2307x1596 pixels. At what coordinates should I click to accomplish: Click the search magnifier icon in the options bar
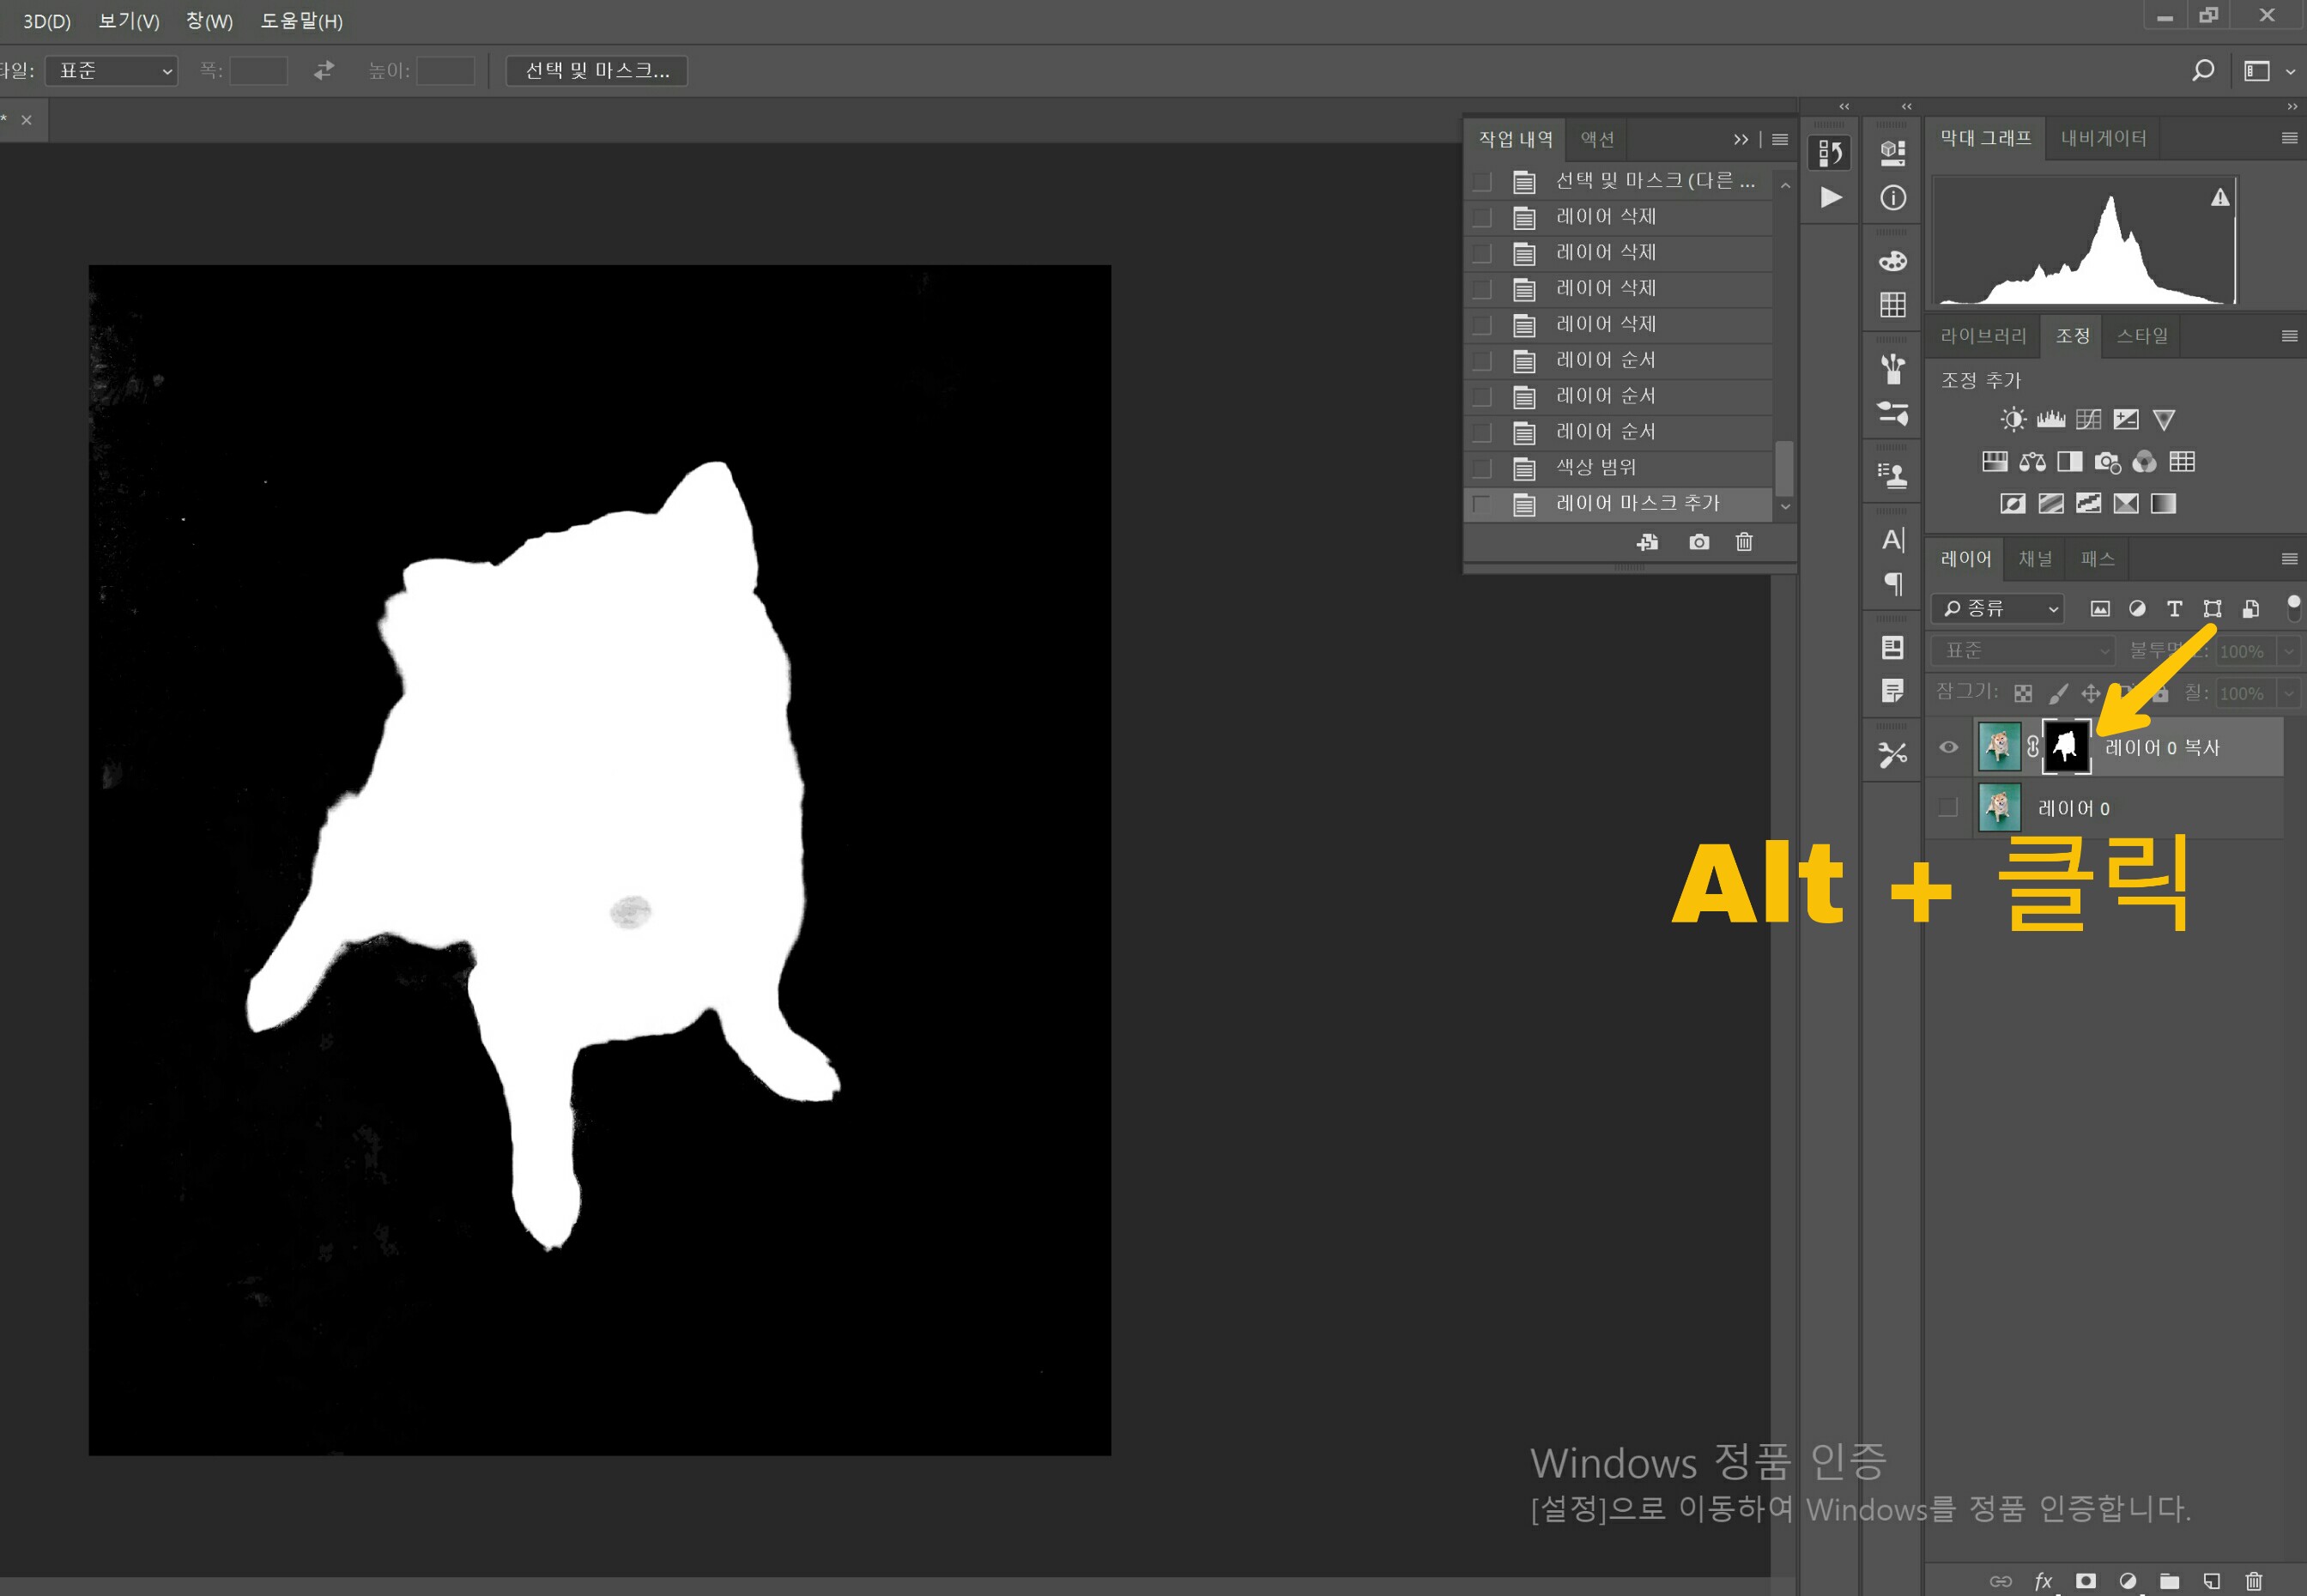2202,70
